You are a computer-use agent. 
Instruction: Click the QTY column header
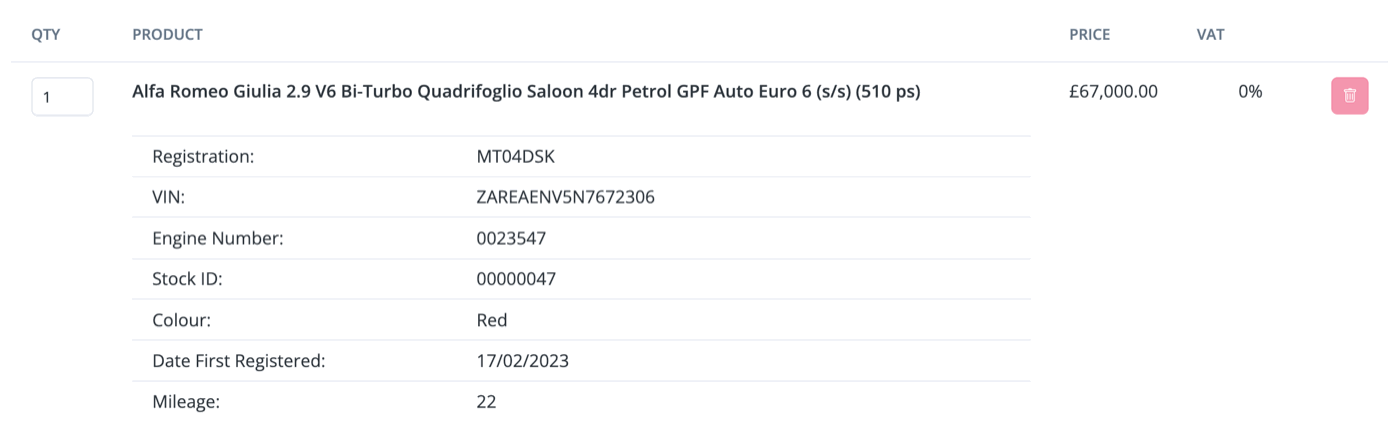click(x=46, y=35)
